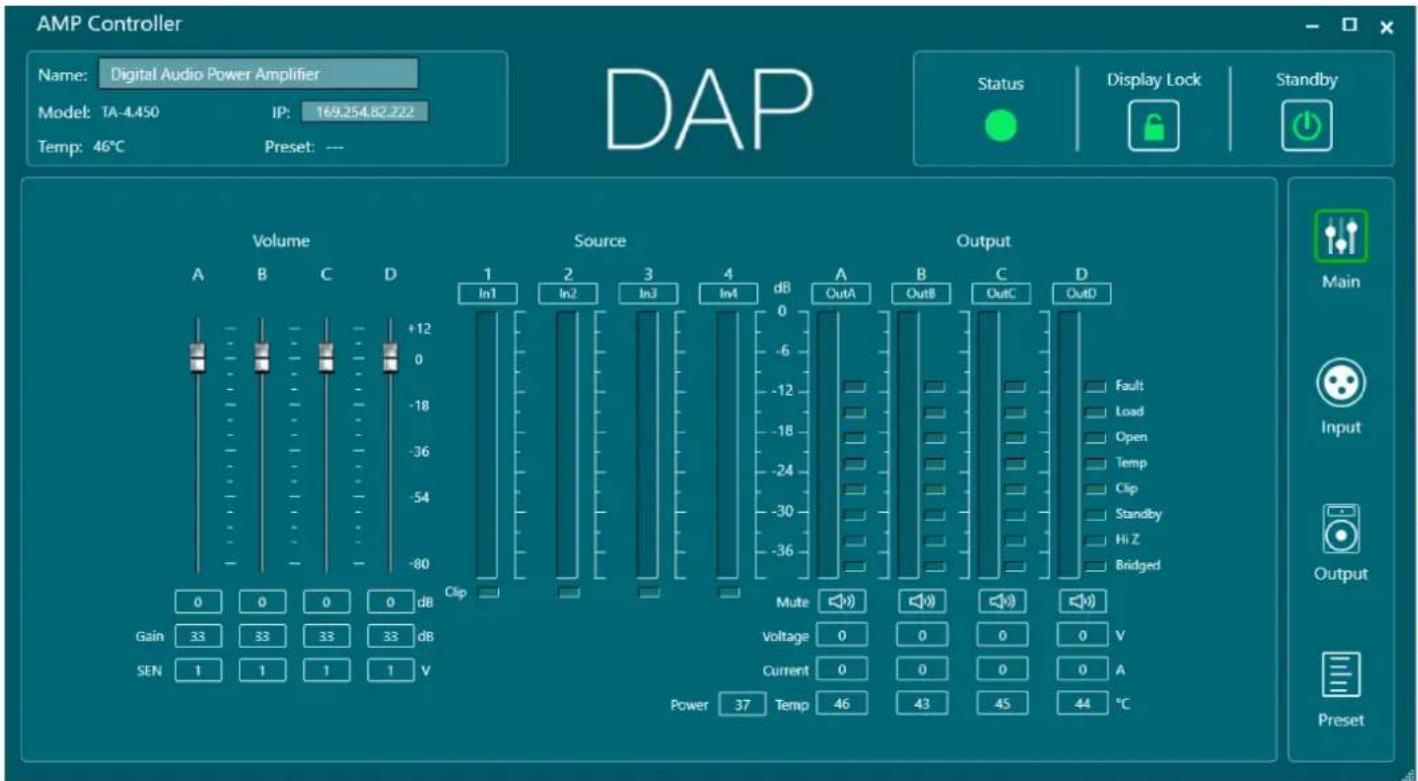Click the Voltage value for output A

(x=842, y=636)
